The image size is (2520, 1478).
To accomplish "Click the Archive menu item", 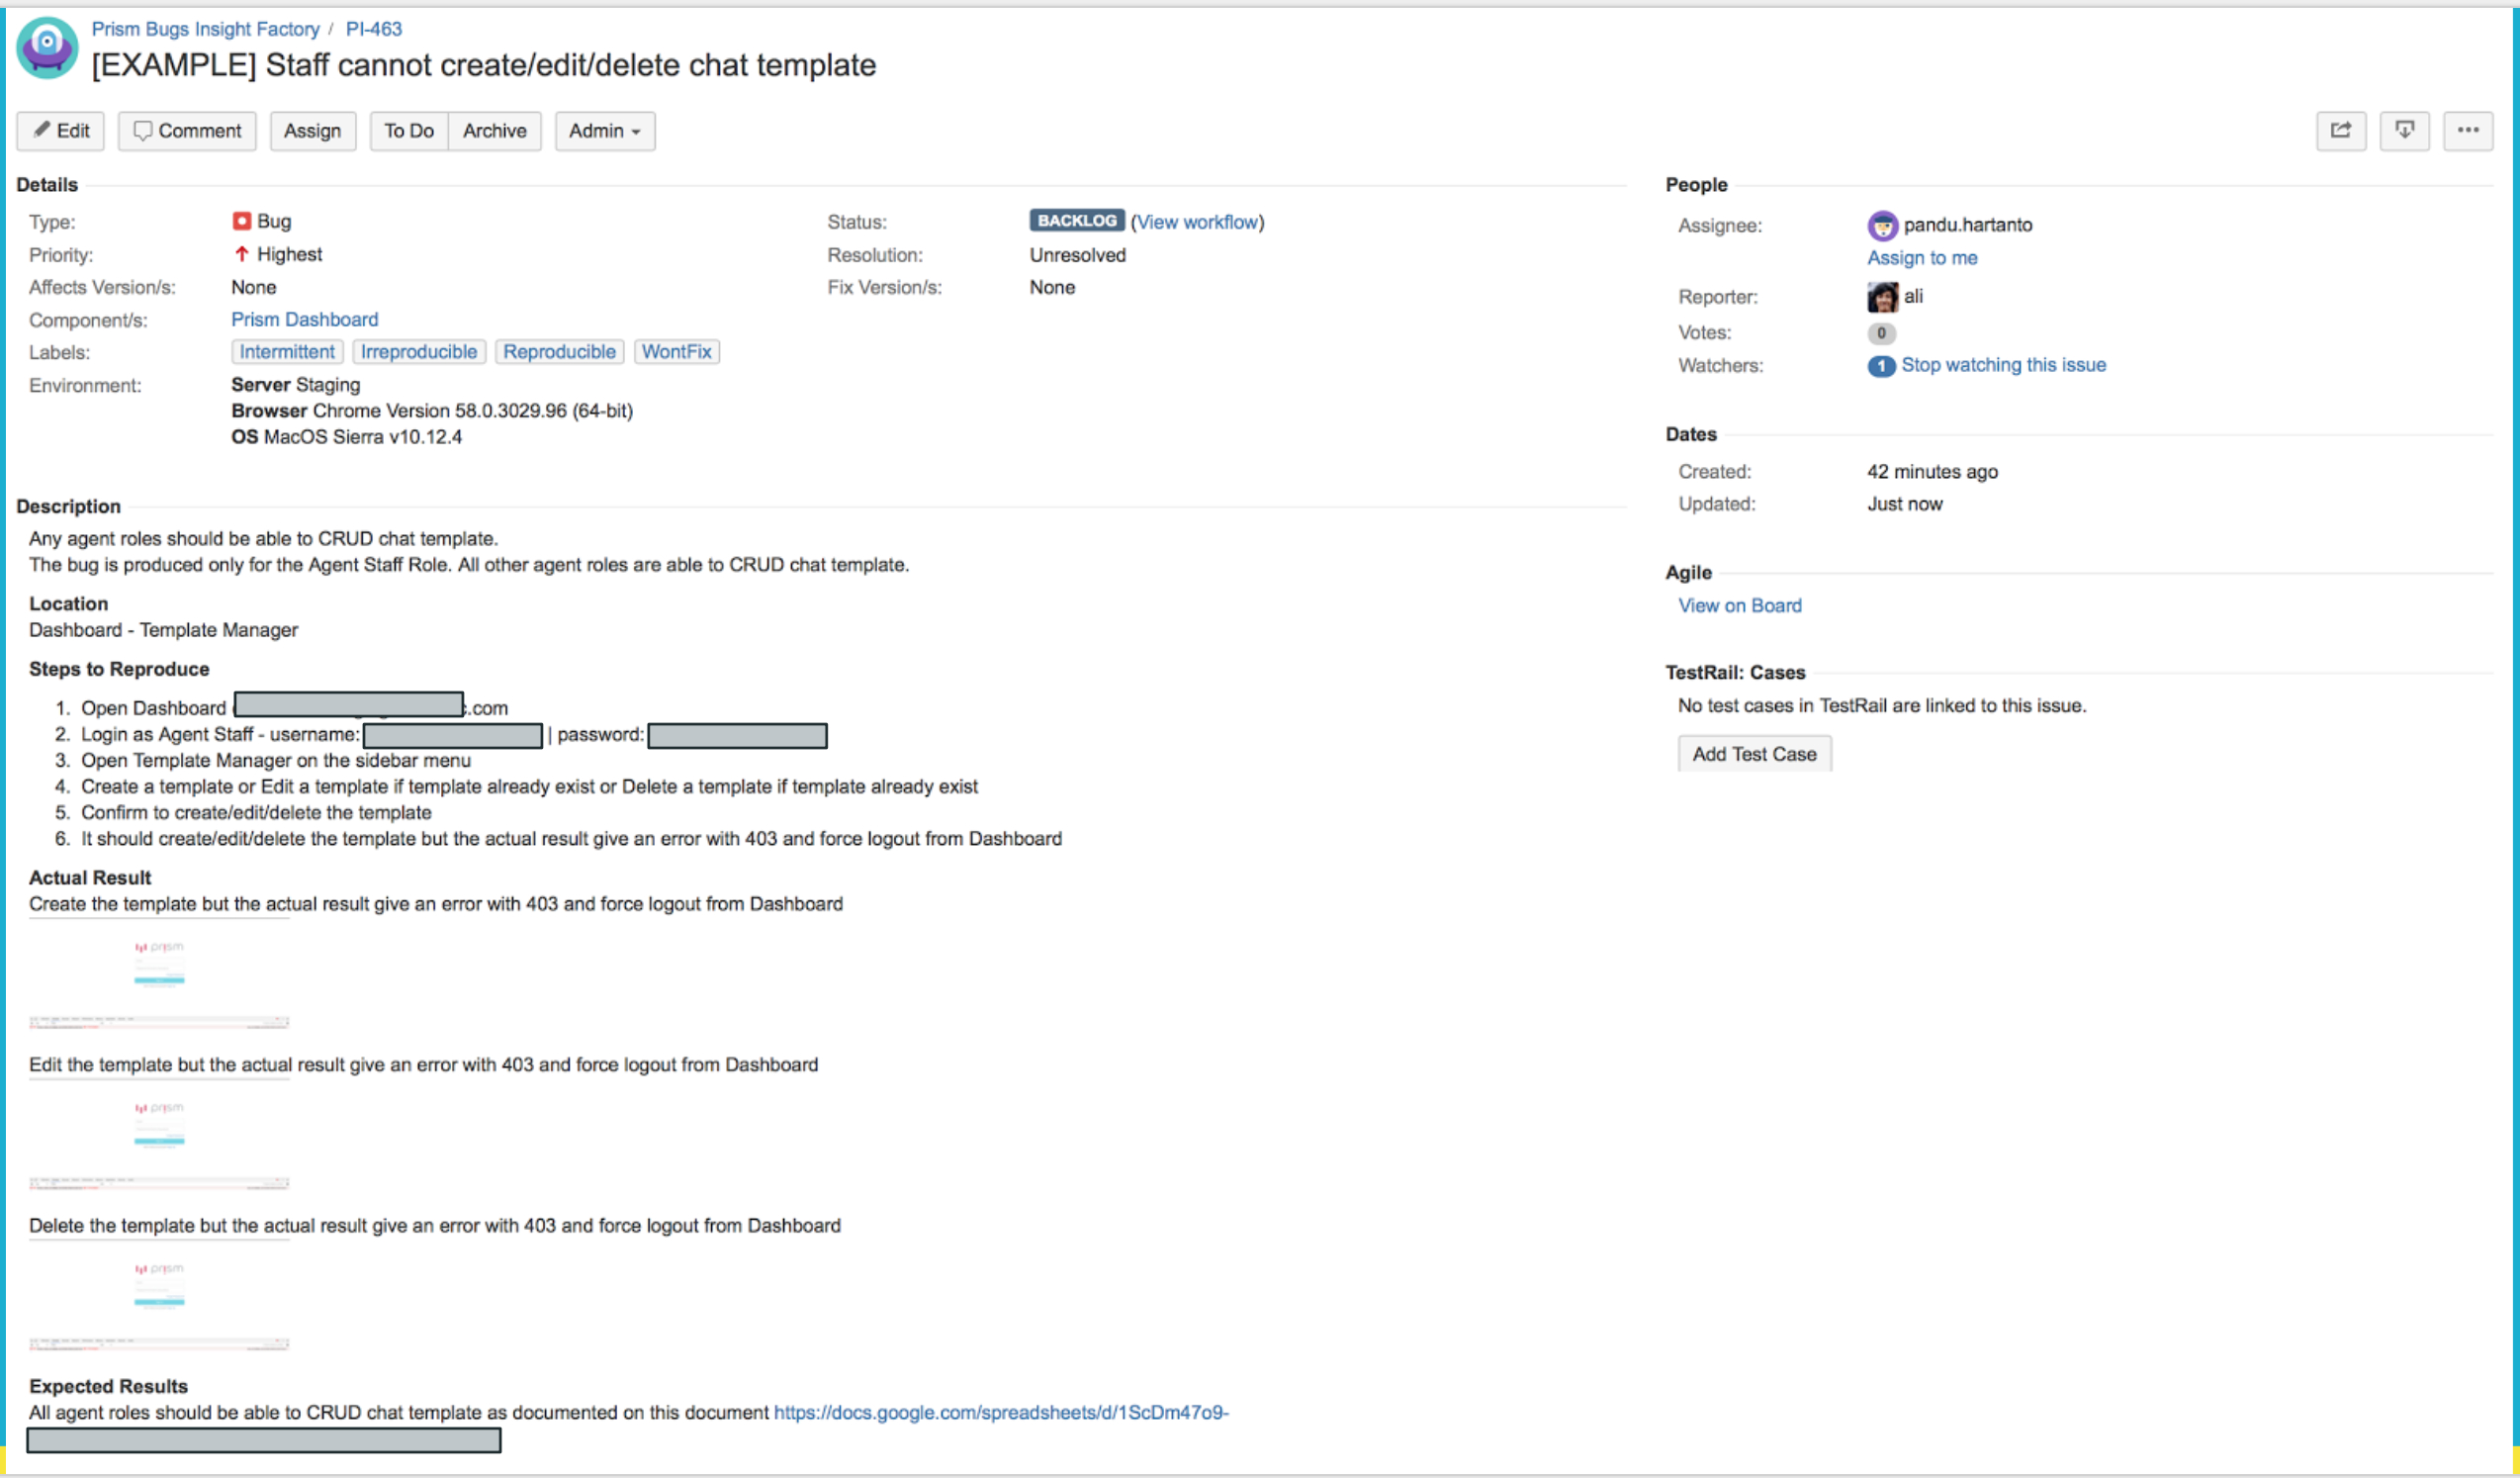I will (x=495, y=129).
